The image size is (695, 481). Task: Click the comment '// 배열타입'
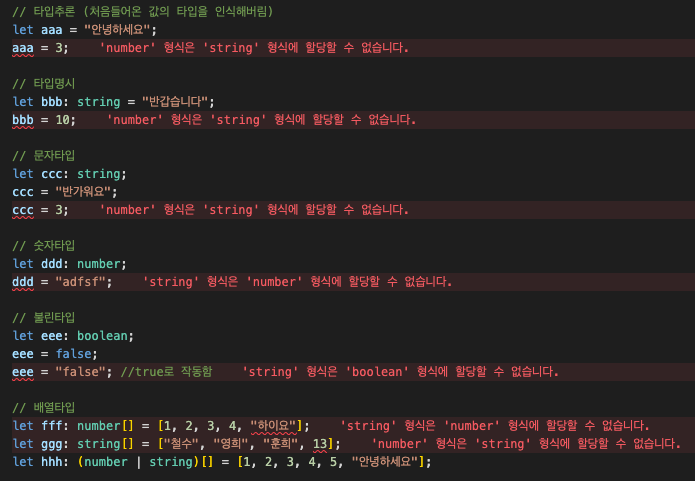point(44,408)
